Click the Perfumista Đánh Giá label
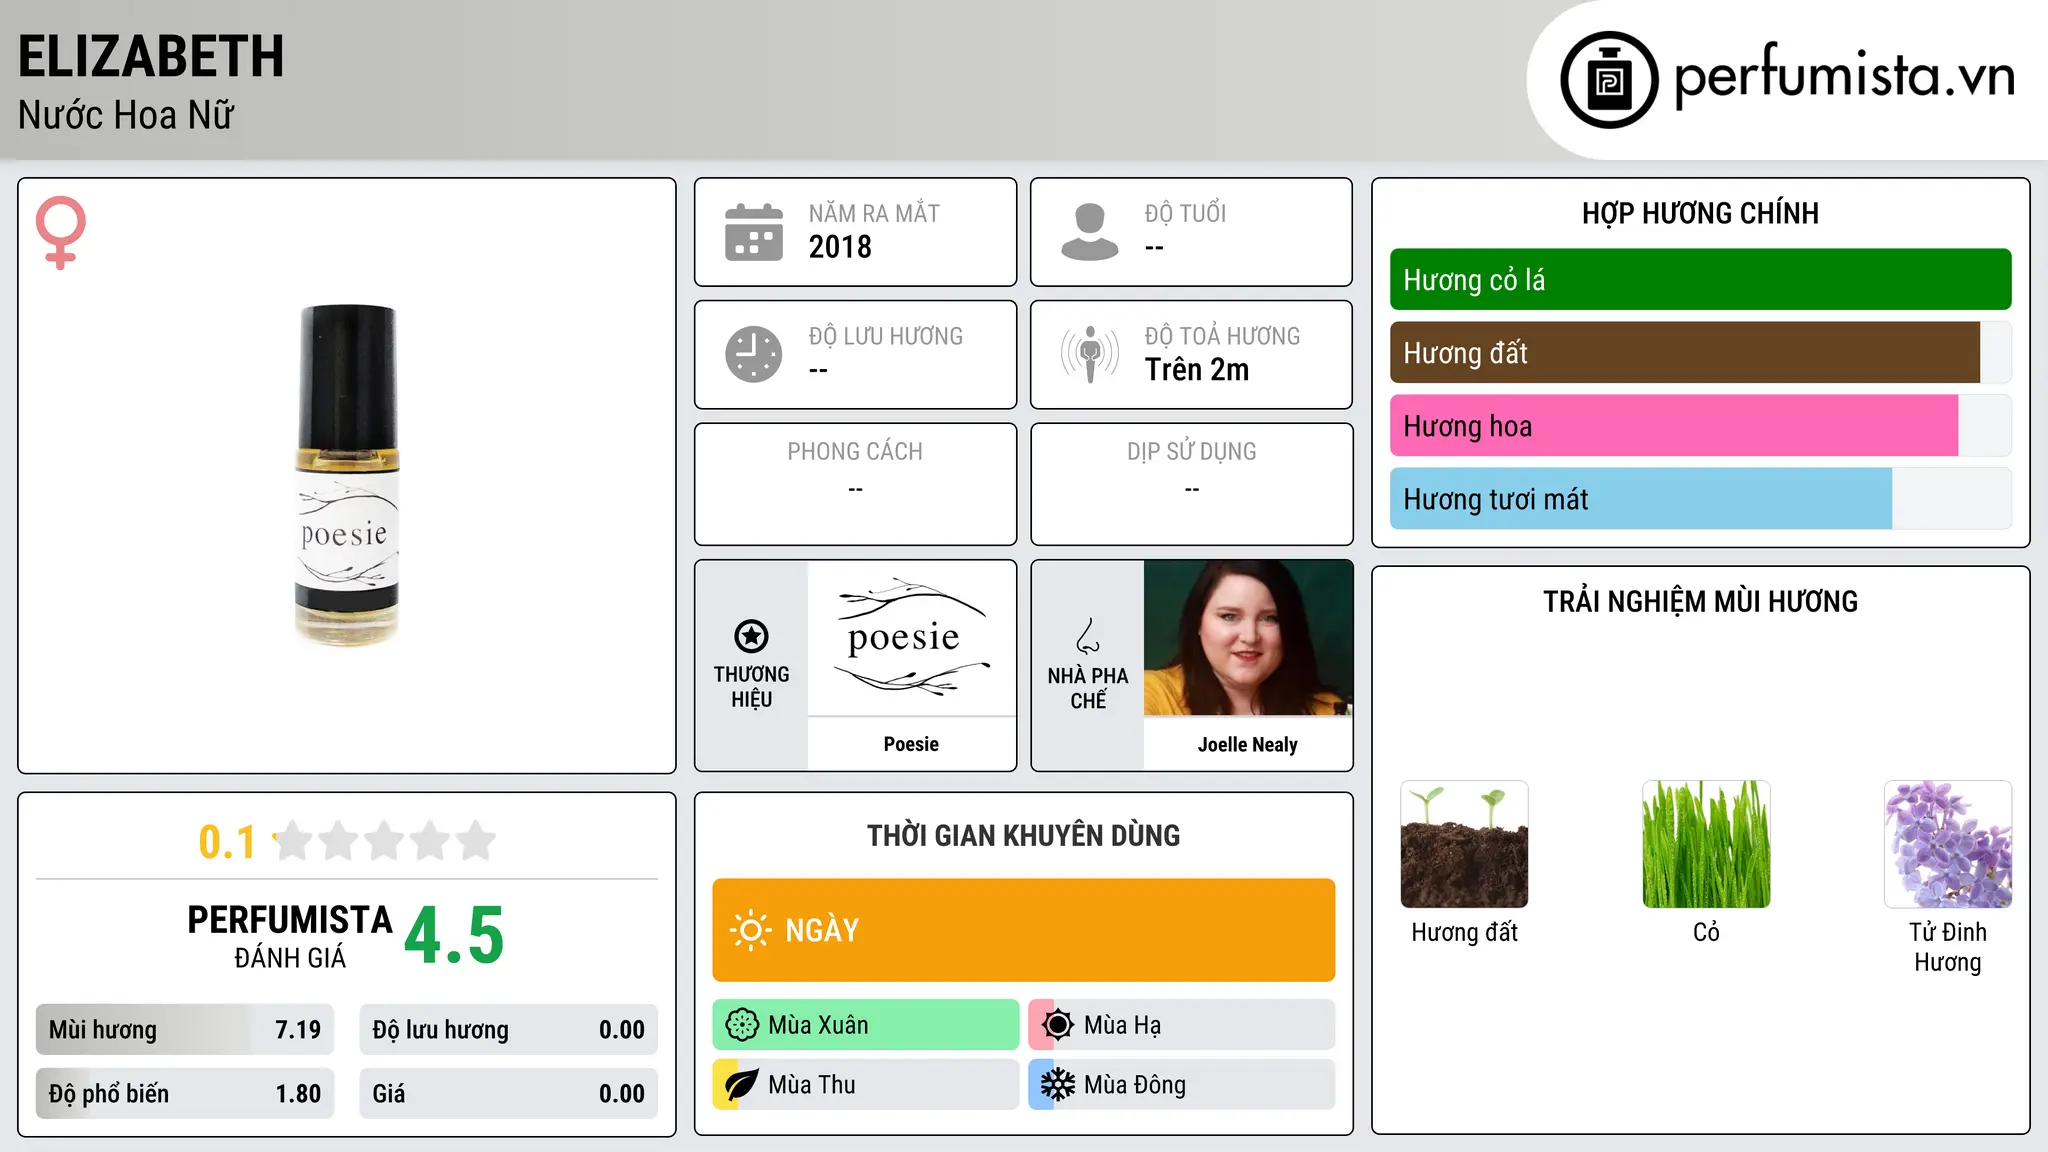 (x=290, y=936)
